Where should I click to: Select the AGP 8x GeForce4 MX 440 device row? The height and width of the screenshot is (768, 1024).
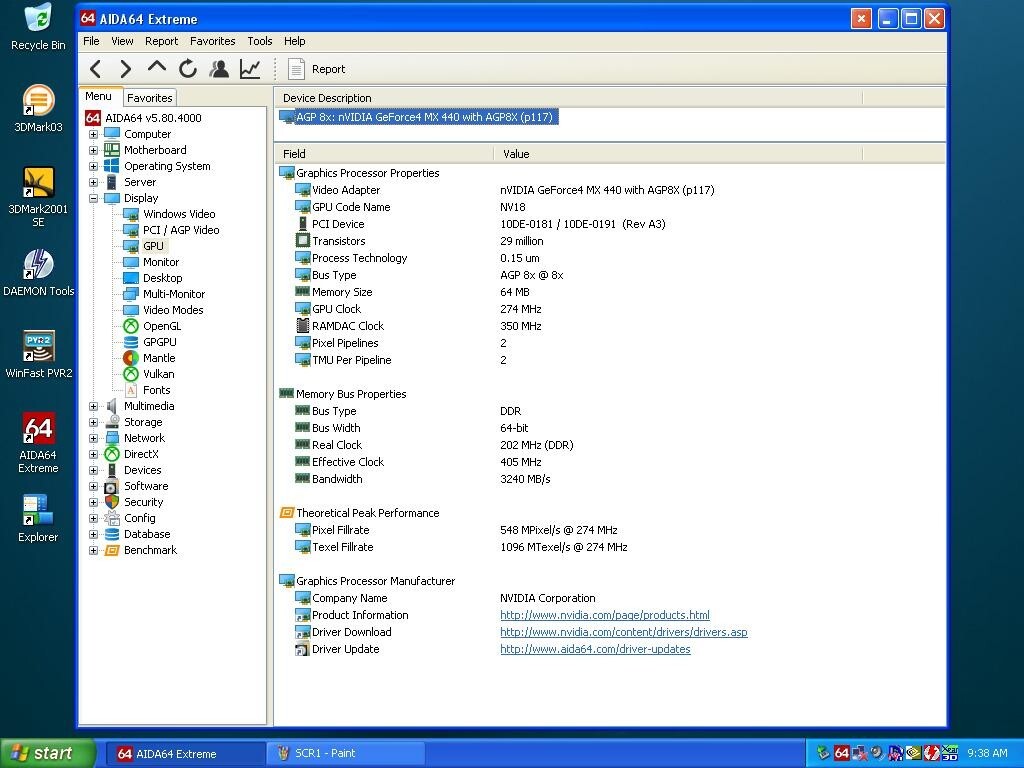[419, 117]
